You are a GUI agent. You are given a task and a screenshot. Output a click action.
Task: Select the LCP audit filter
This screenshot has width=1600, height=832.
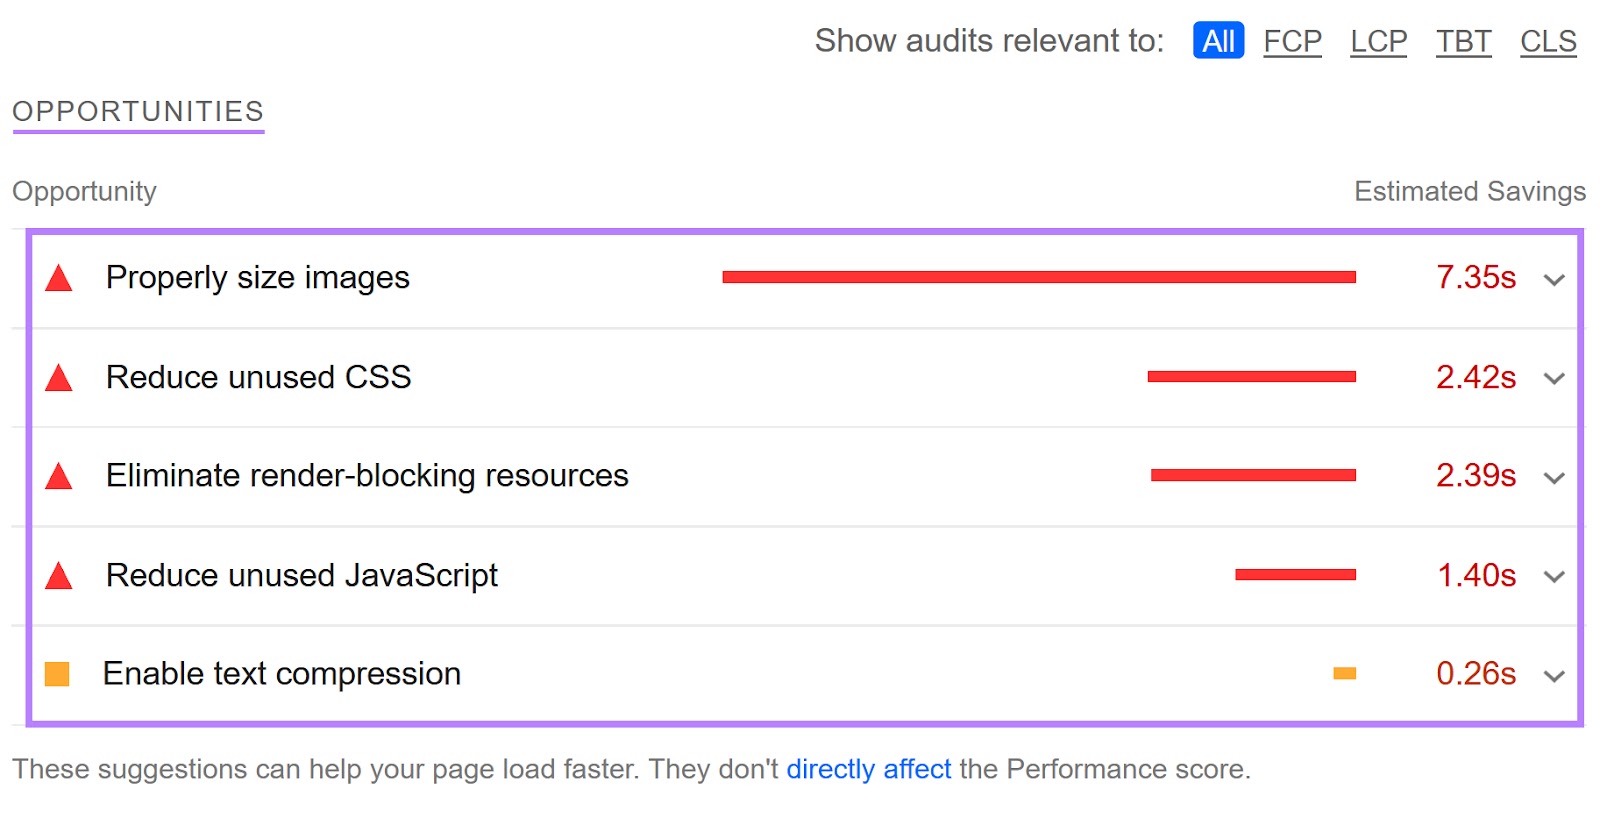tap(1378, 41)
